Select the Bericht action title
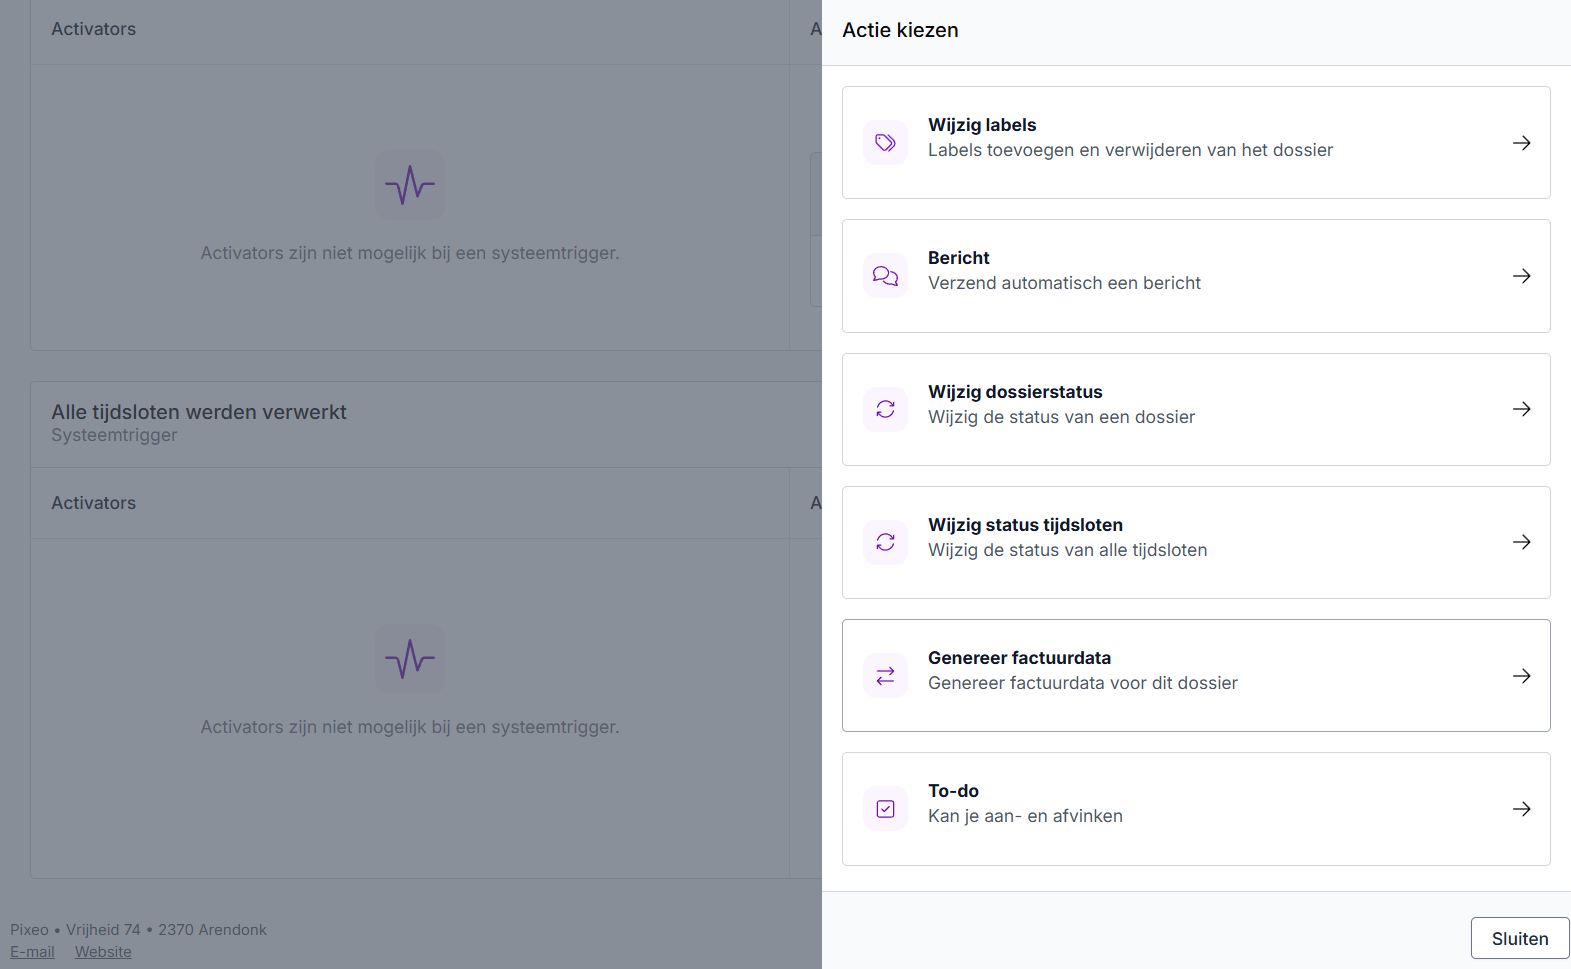Screen dimensions: 1571x969 (958, 258)
